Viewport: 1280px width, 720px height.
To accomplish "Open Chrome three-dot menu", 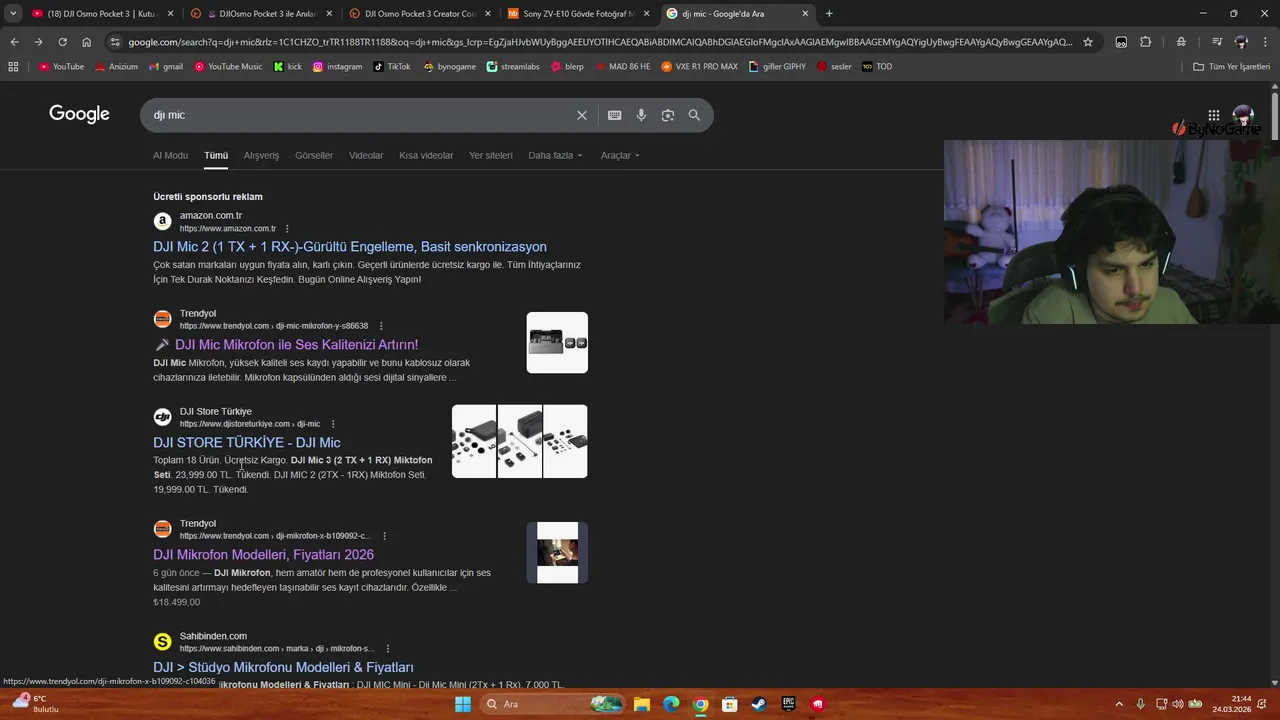I will pos(1265,42).
